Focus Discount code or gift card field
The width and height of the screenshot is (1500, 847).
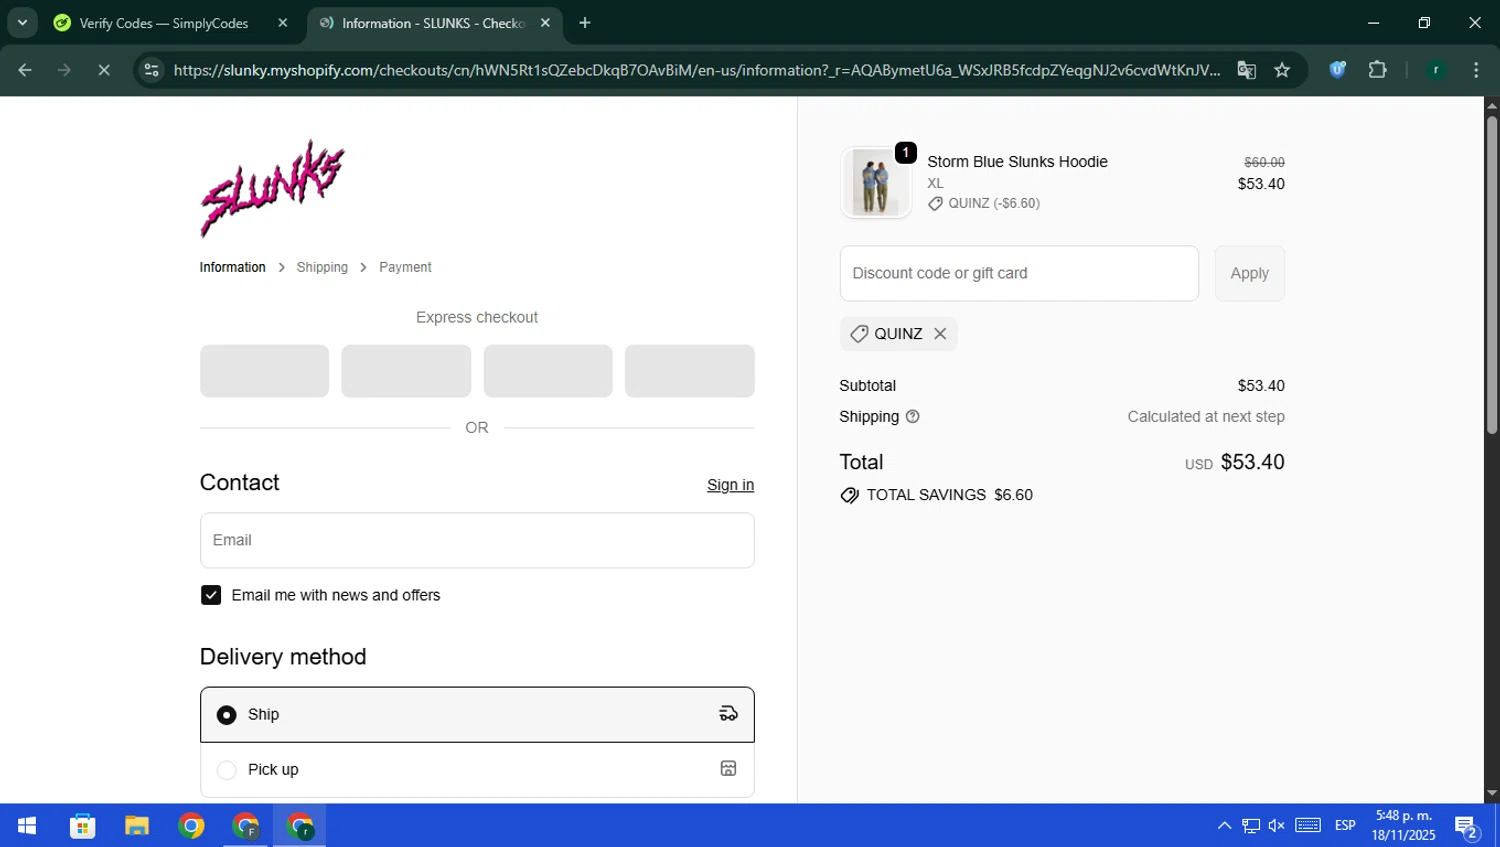1019,273
